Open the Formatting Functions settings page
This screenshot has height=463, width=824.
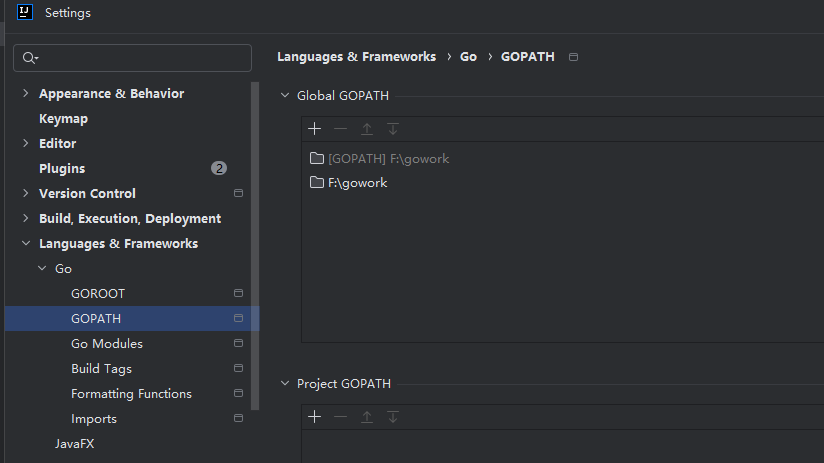tap(131, 394)
